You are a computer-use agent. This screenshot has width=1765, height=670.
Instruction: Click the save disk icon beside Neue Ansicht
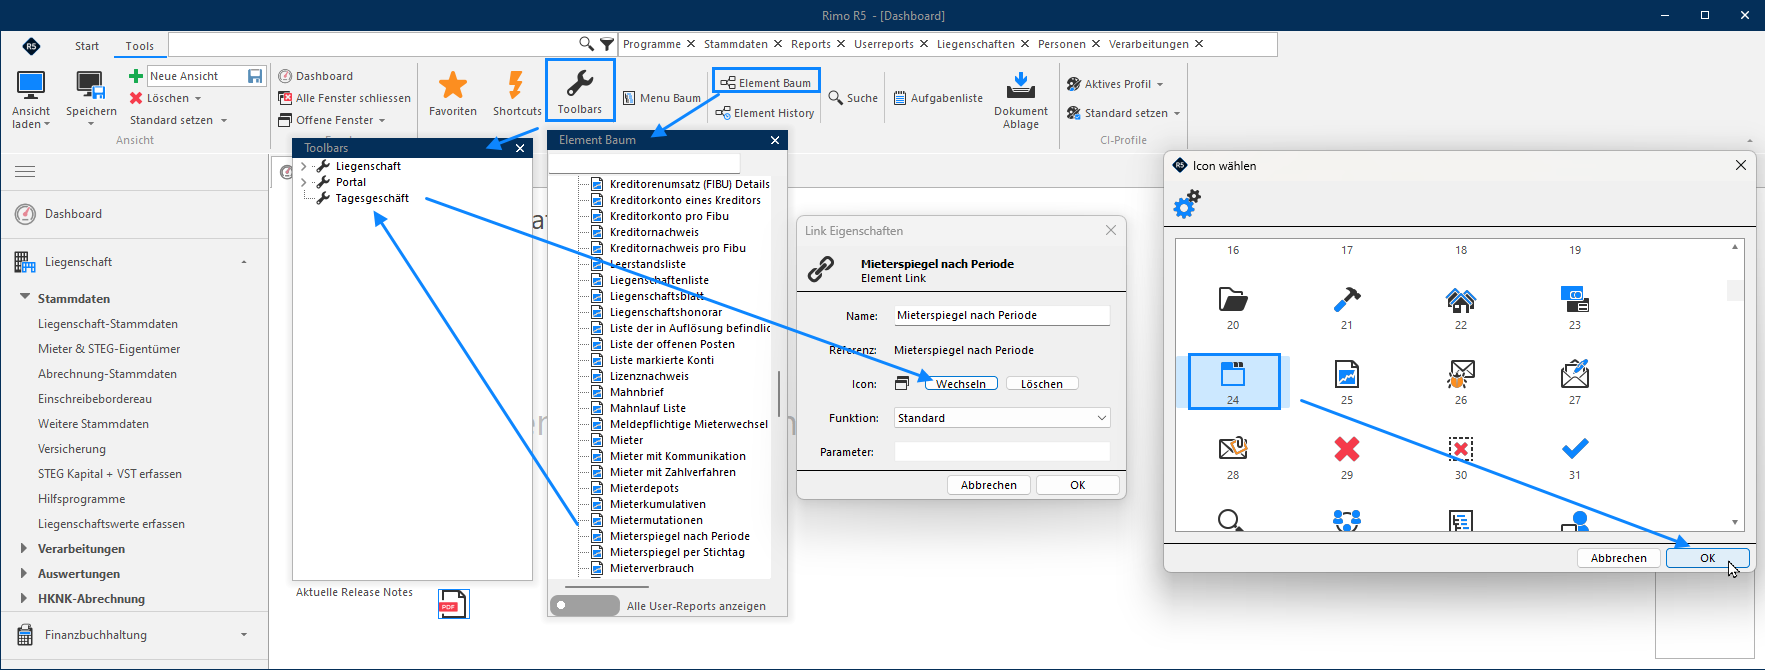(x=255, y=76)
